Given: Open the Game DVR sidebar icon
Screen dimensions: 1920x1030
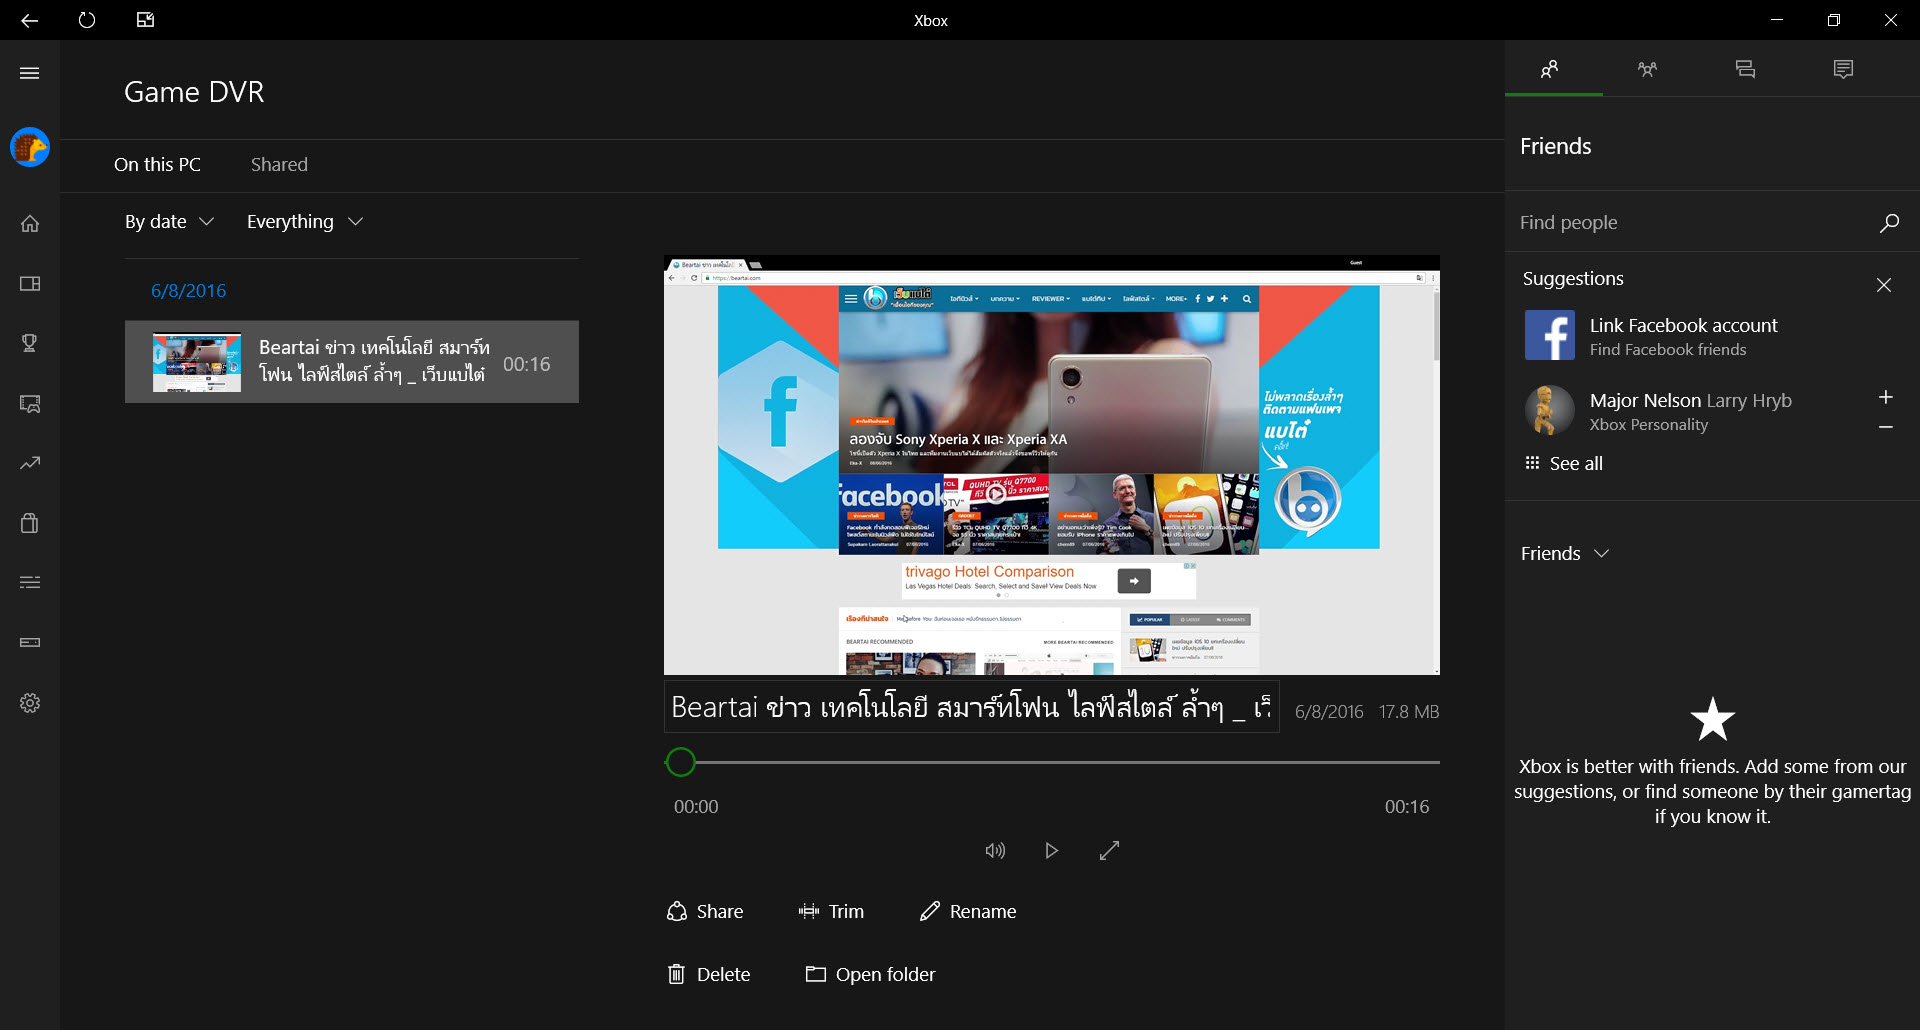Looking at the screenshot, I should [x=30, y=404].
